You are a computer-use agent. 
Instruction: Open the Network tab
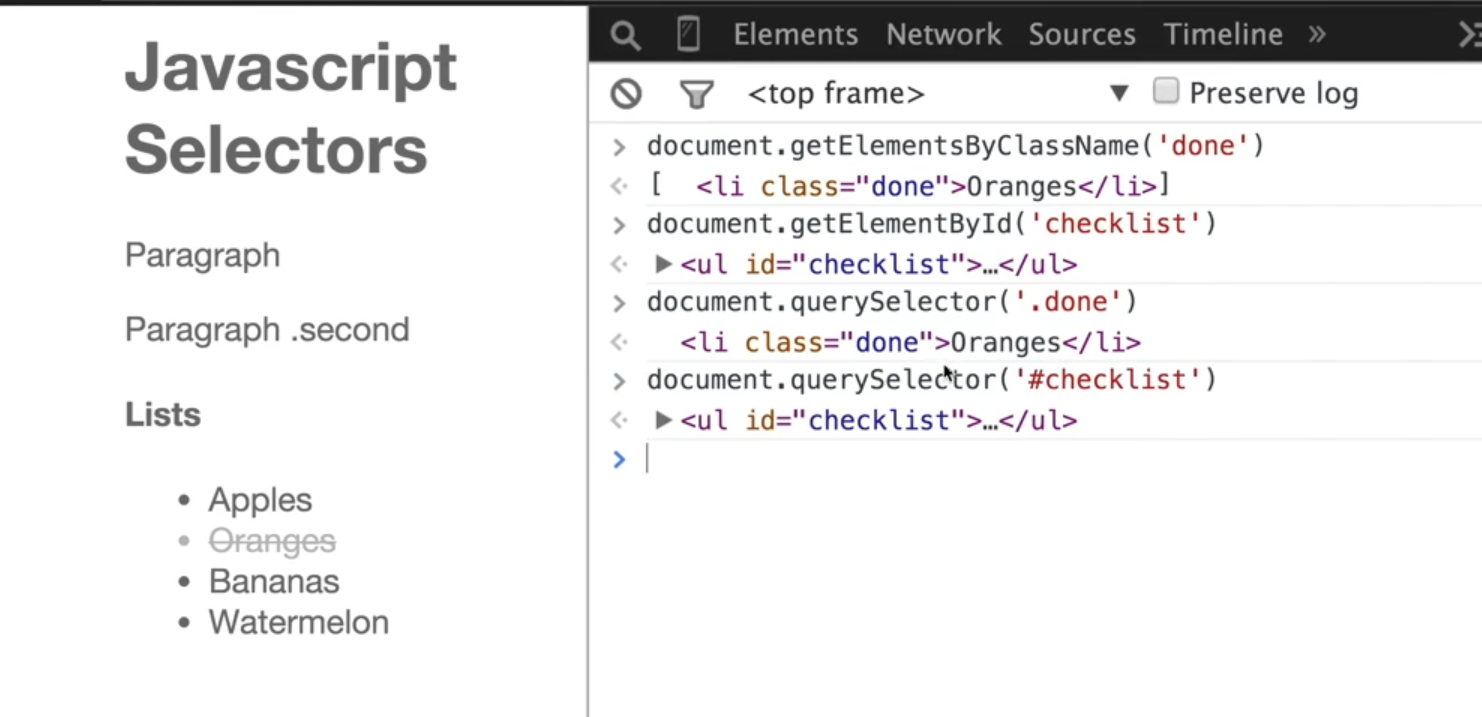[x=943, y=35]
